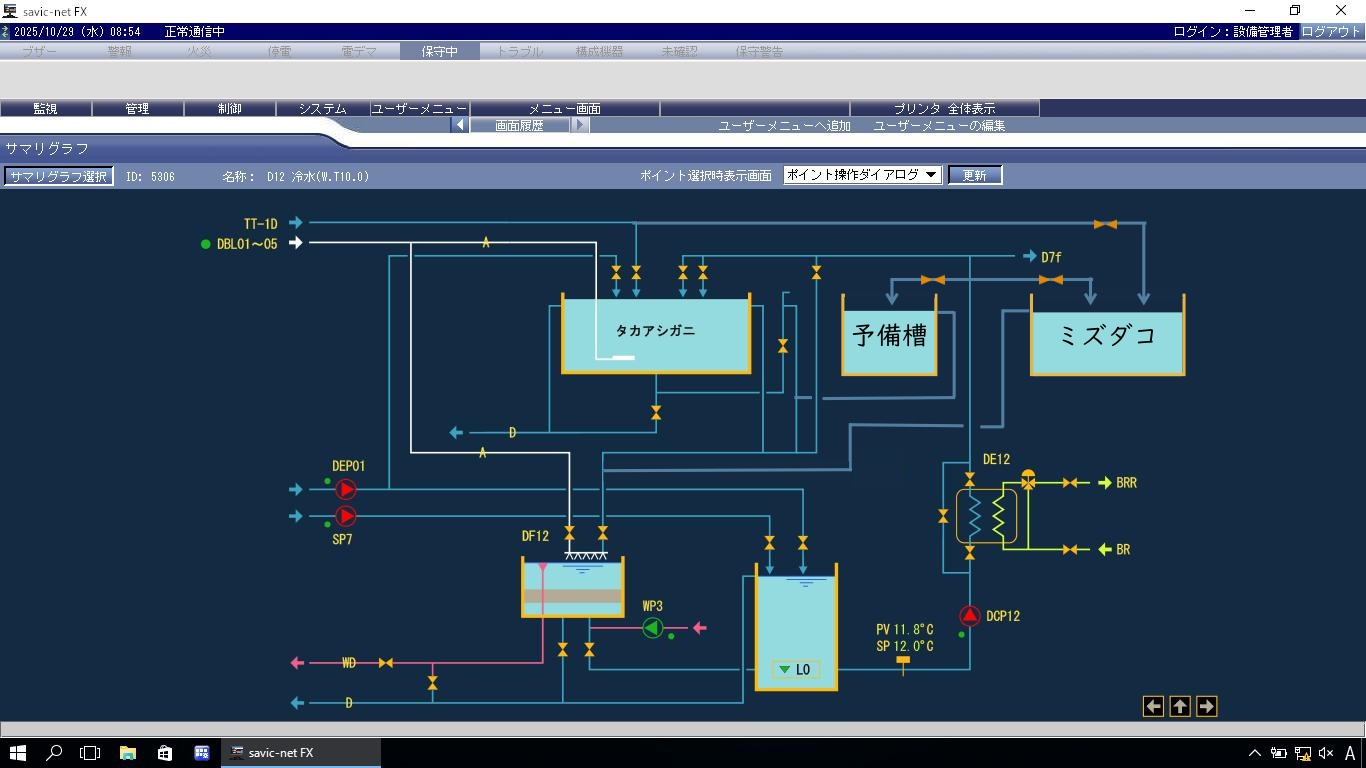Open the システム menu

(322, 108)
